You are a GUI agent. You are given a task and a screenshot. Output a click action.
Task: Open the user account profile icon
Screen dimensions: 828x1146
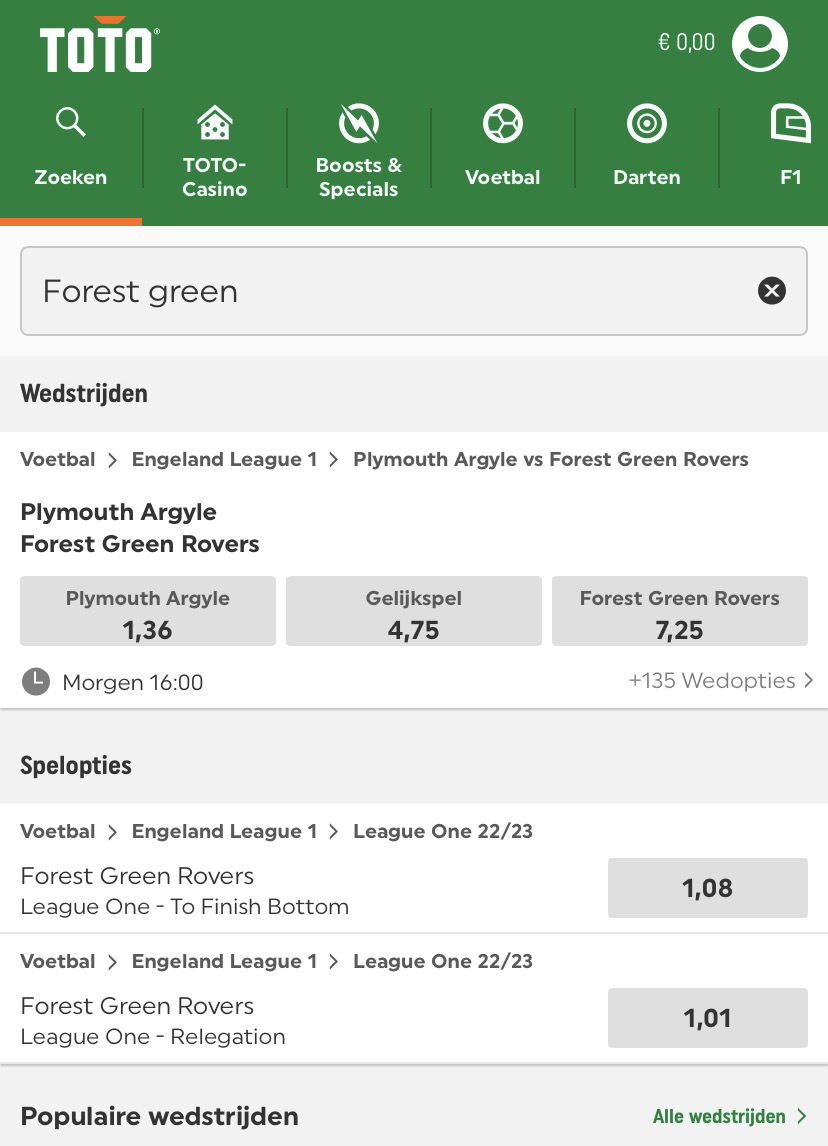759,43
